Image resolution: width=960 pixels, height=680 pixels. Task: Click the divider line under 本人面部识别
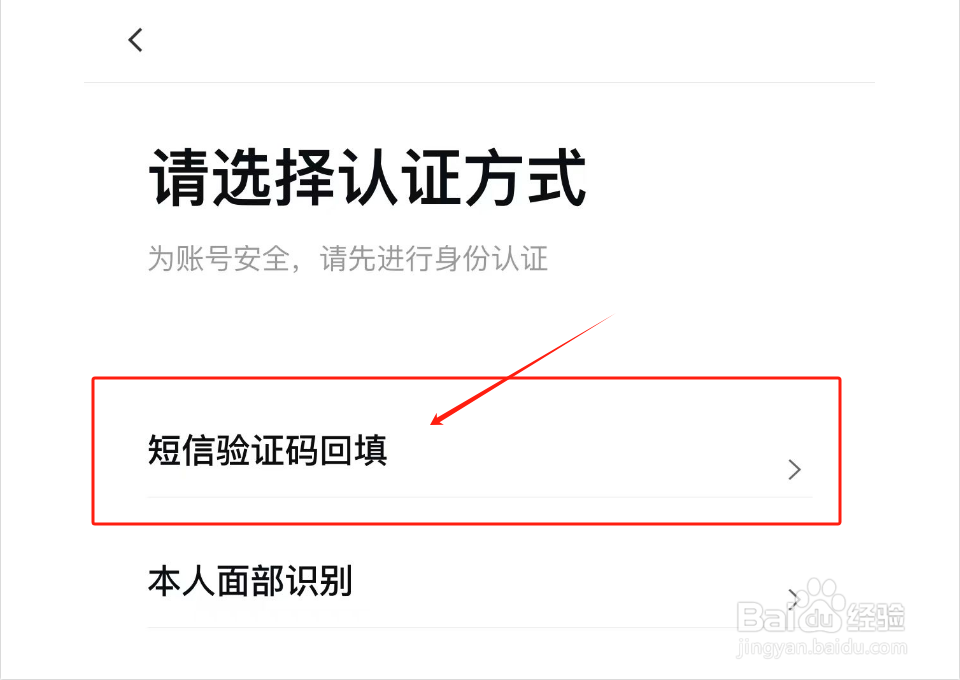pos(480,627)
